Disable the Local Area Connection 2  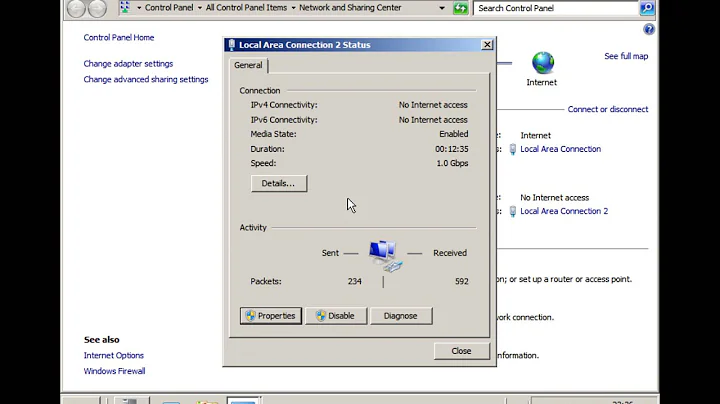pos(336,316)
